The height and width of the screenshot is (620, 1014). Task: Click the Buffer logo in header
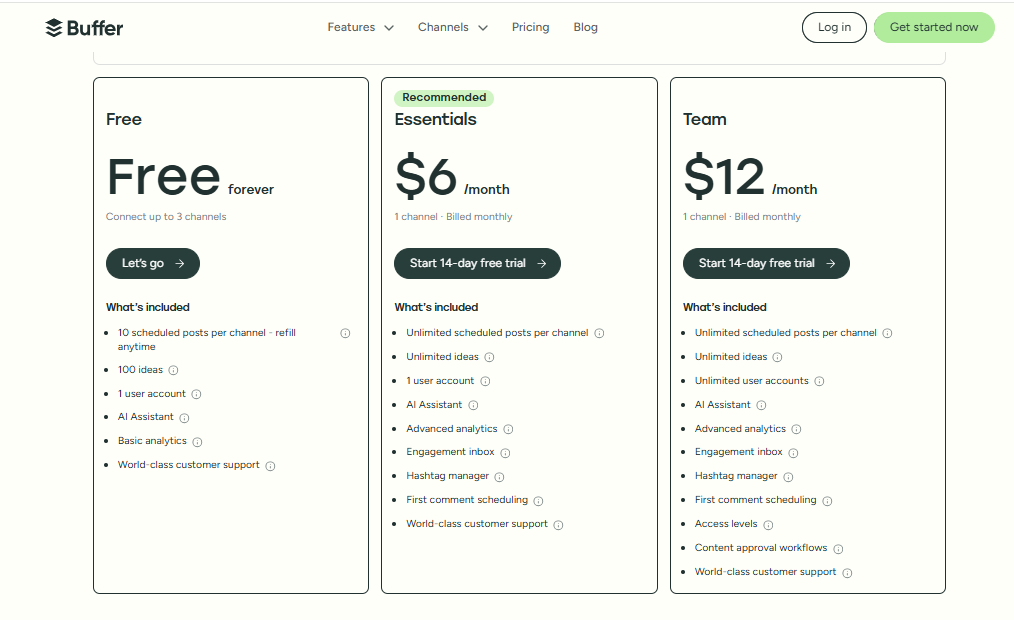click(84, 28)
